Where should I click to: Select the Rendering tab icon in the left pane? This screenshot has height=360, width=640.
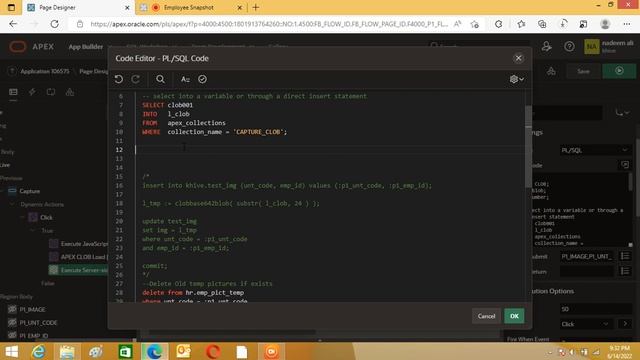[x=13, y=92]
